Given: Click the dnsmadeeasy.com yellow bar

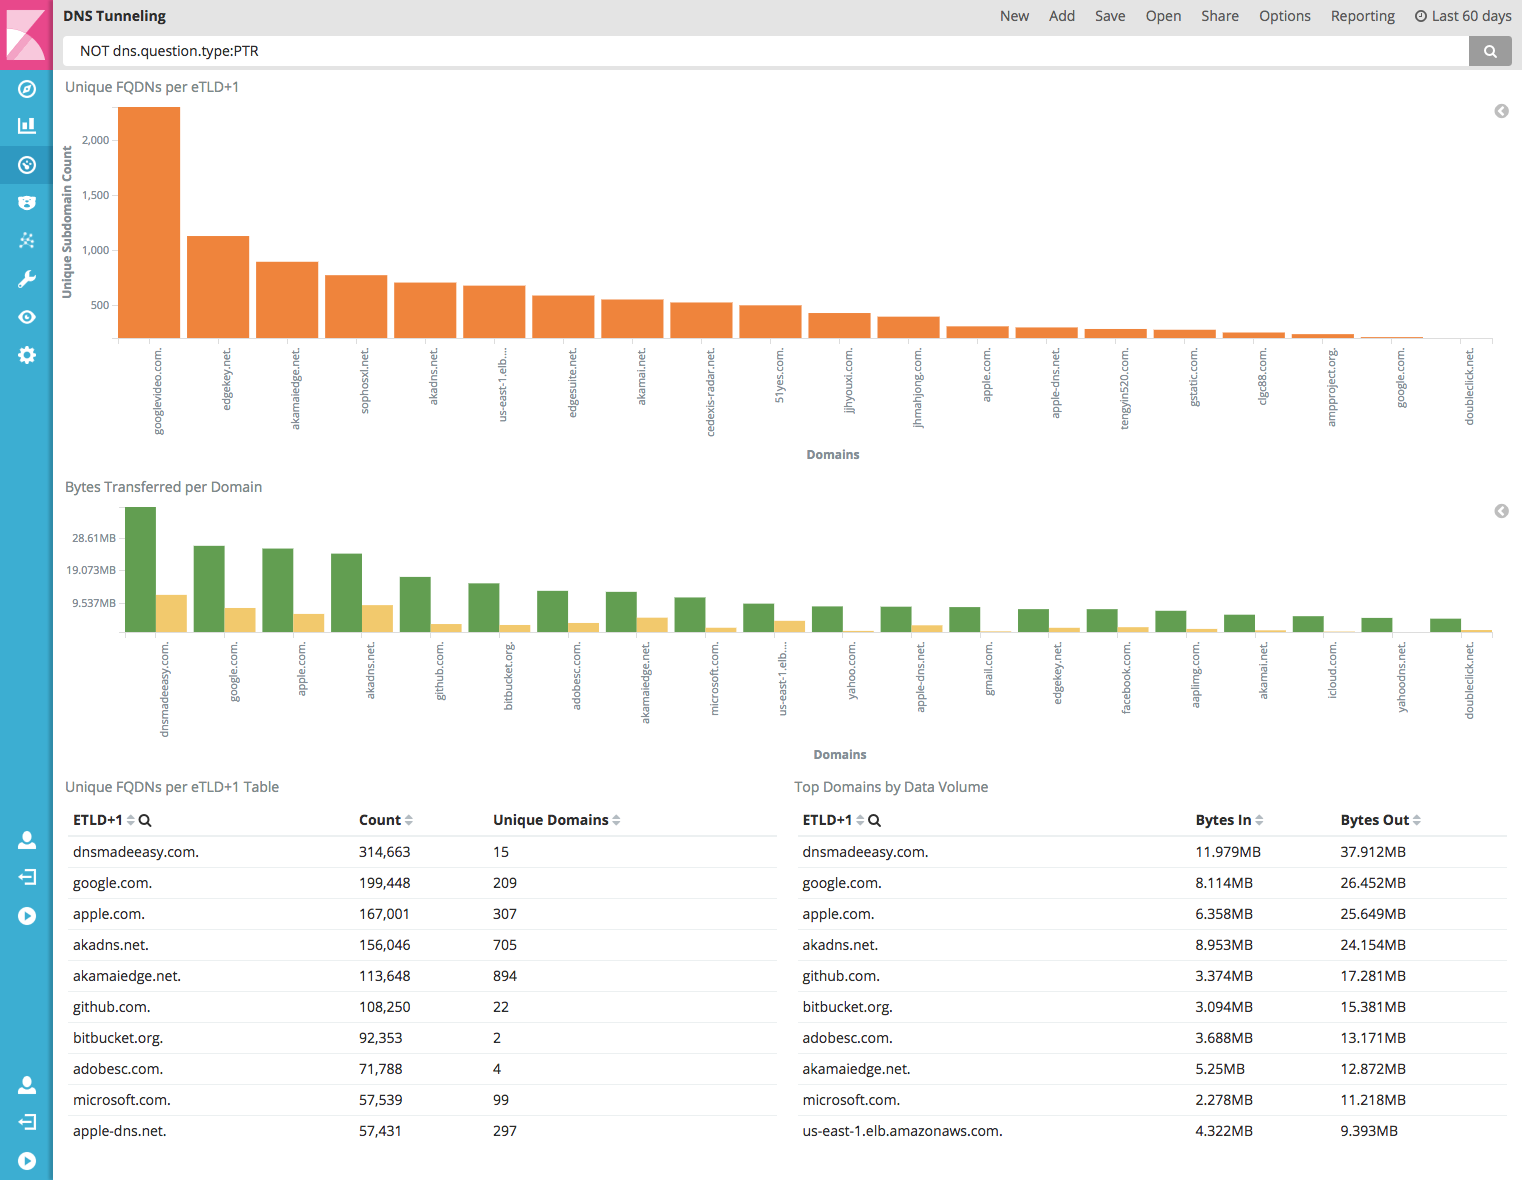Looking at the screenshot, I should pyautogui.click(x=171, y=614).
